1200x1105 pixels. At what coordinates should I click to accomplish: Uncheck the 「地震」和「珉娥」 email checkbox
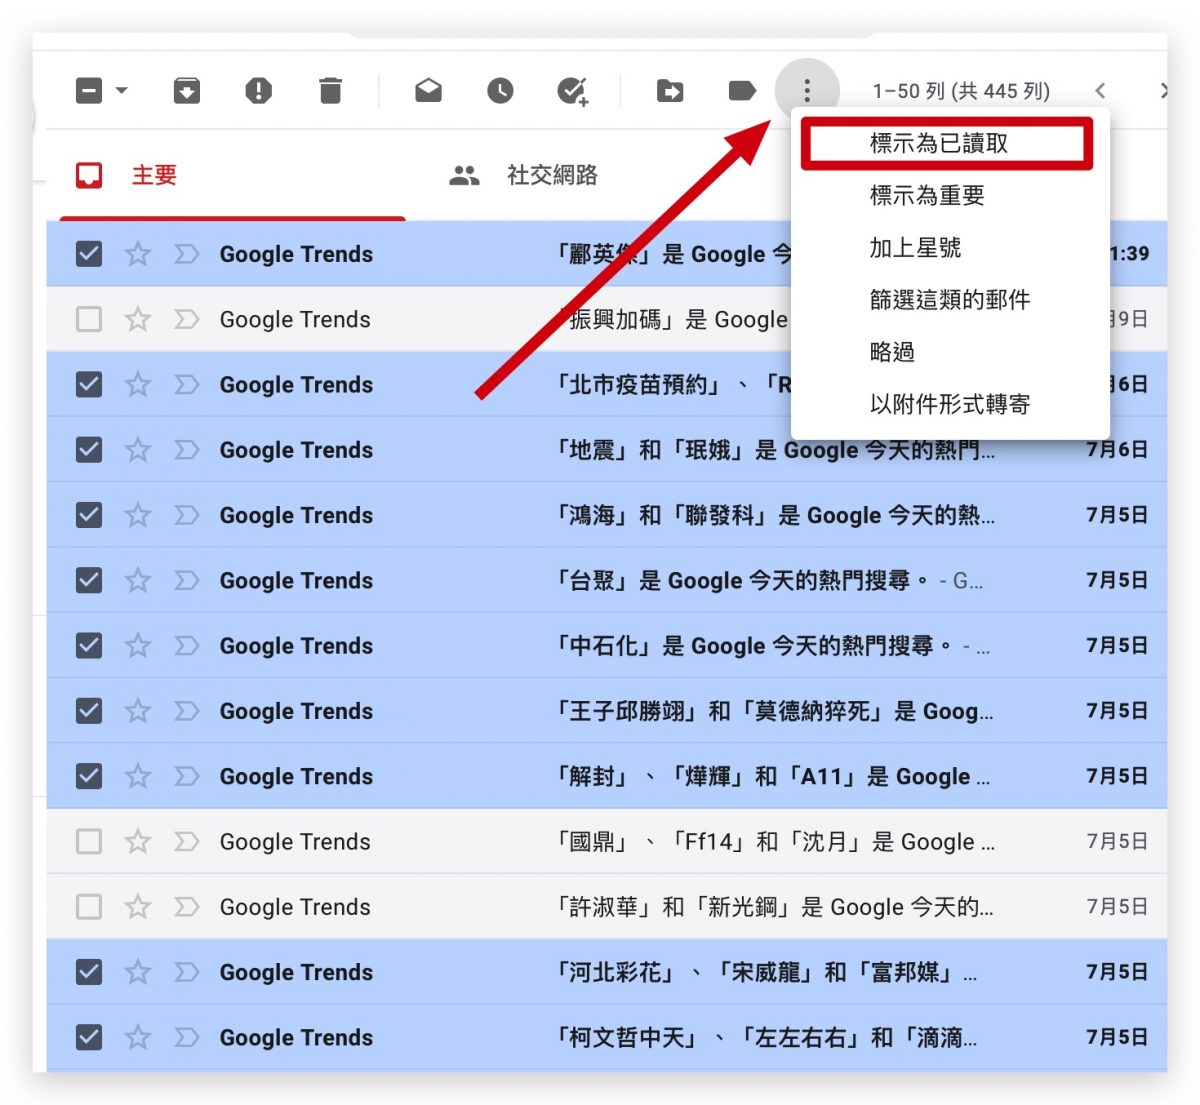point(89,450)
